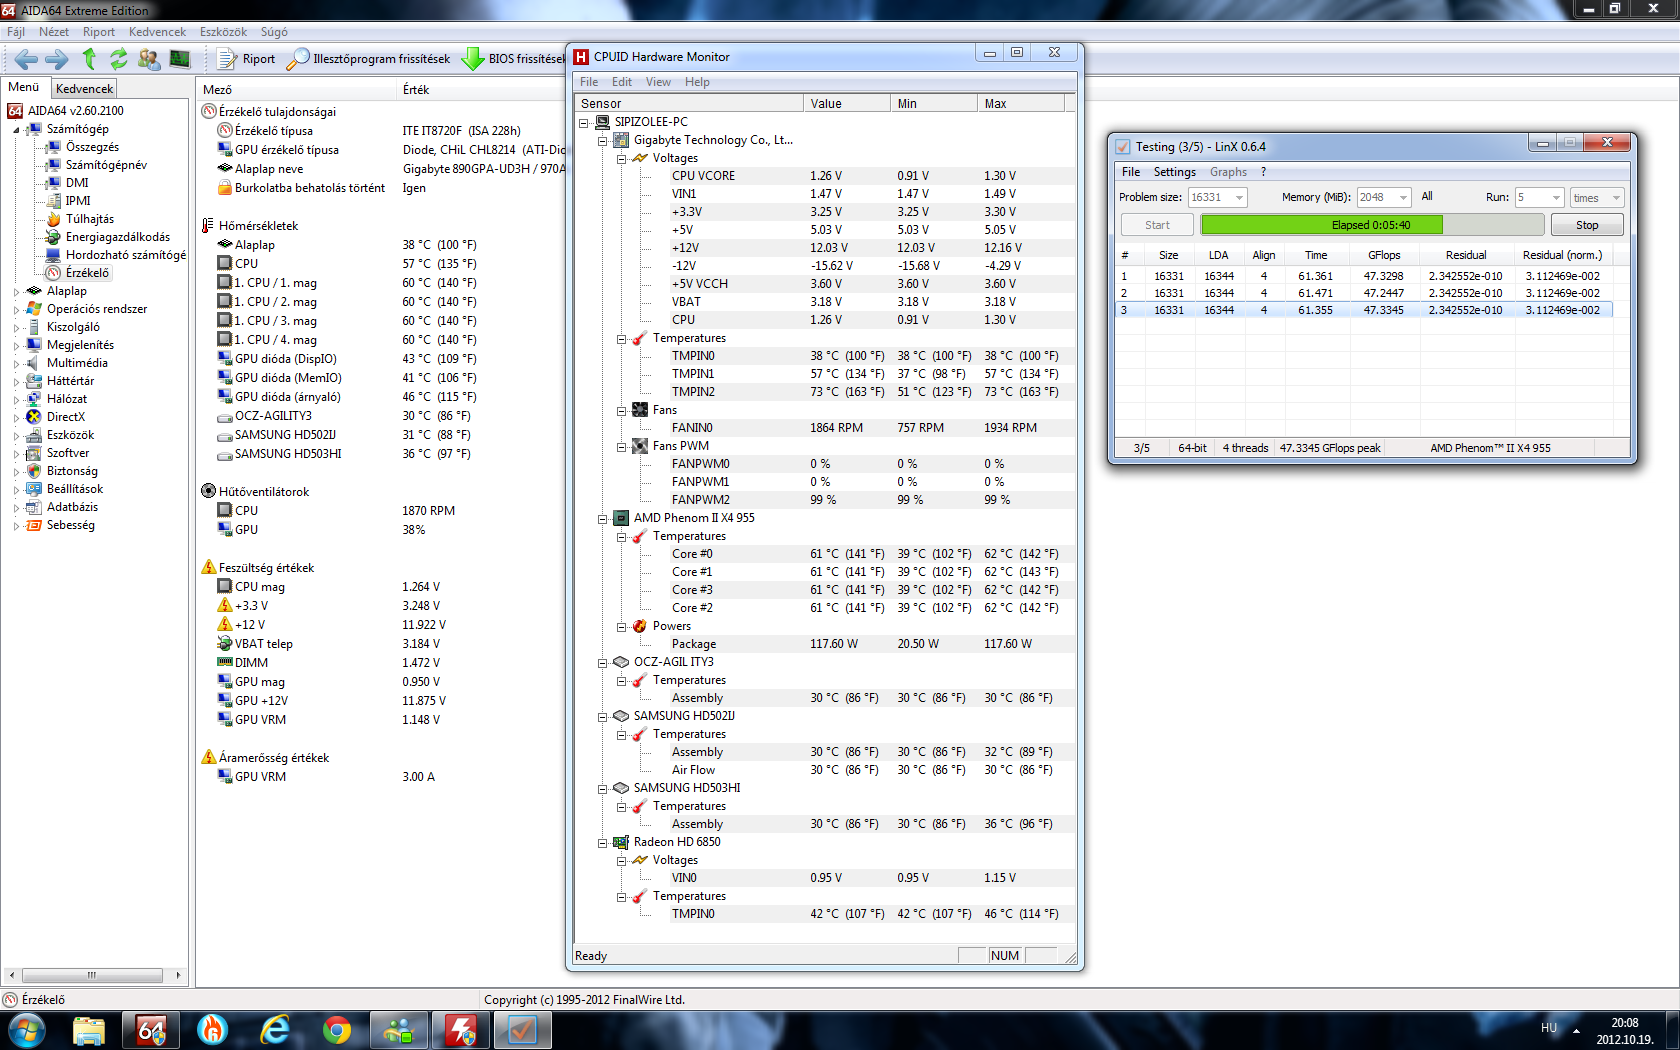Select the Érzékelő tree item
The image size is (1680, 1050).
pyautogui.click(x=87, y=273)
